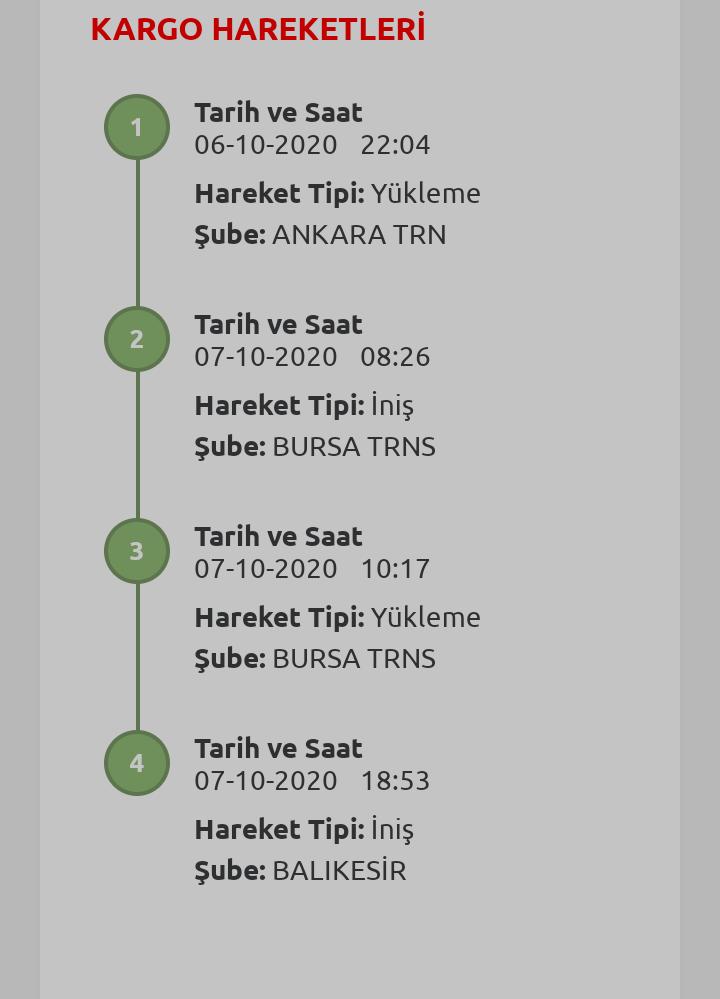Click the step 3 circle marker
This screenshot has height=999, width=720.
pos(137,551)
